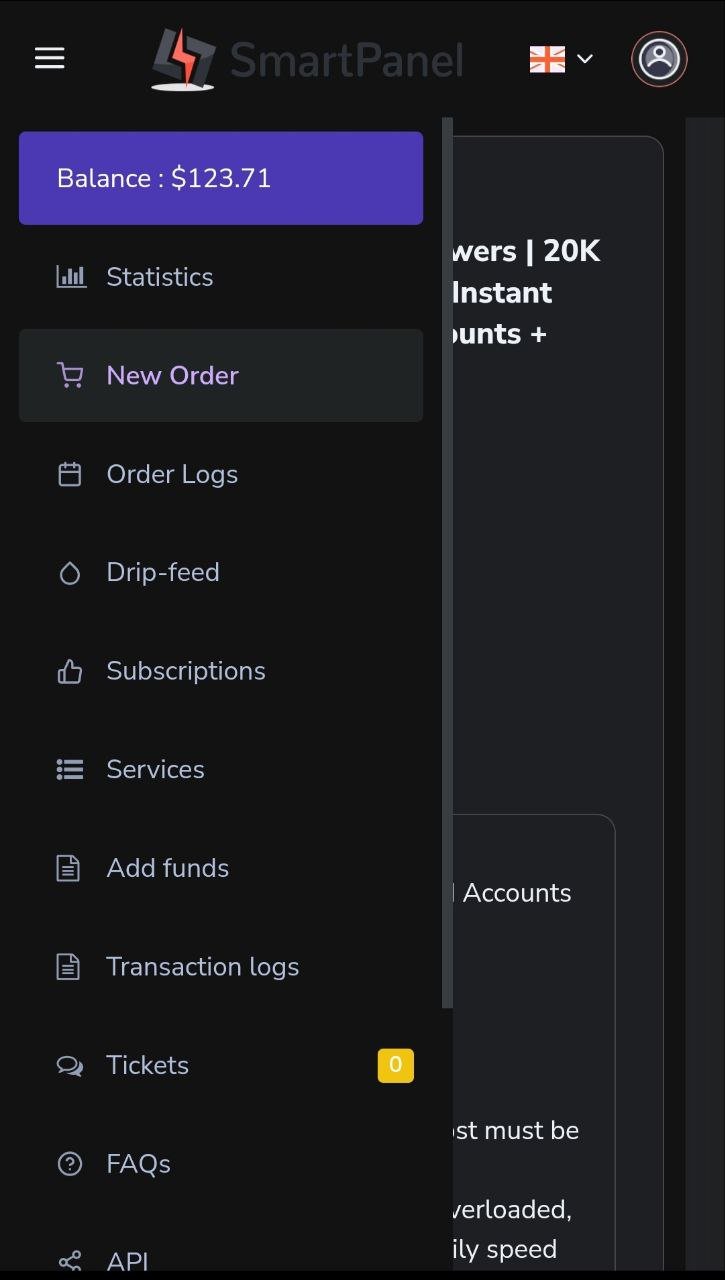The width and height of the screenshot is (725, 1280).
Task: Open the Tickets menu item
Action: coord(148,1065)
